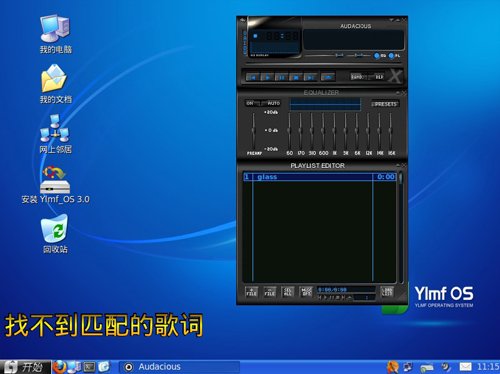Open the equalizer PRESETS menu
Screen dimensions: 500x374
(x=385, y=104)
